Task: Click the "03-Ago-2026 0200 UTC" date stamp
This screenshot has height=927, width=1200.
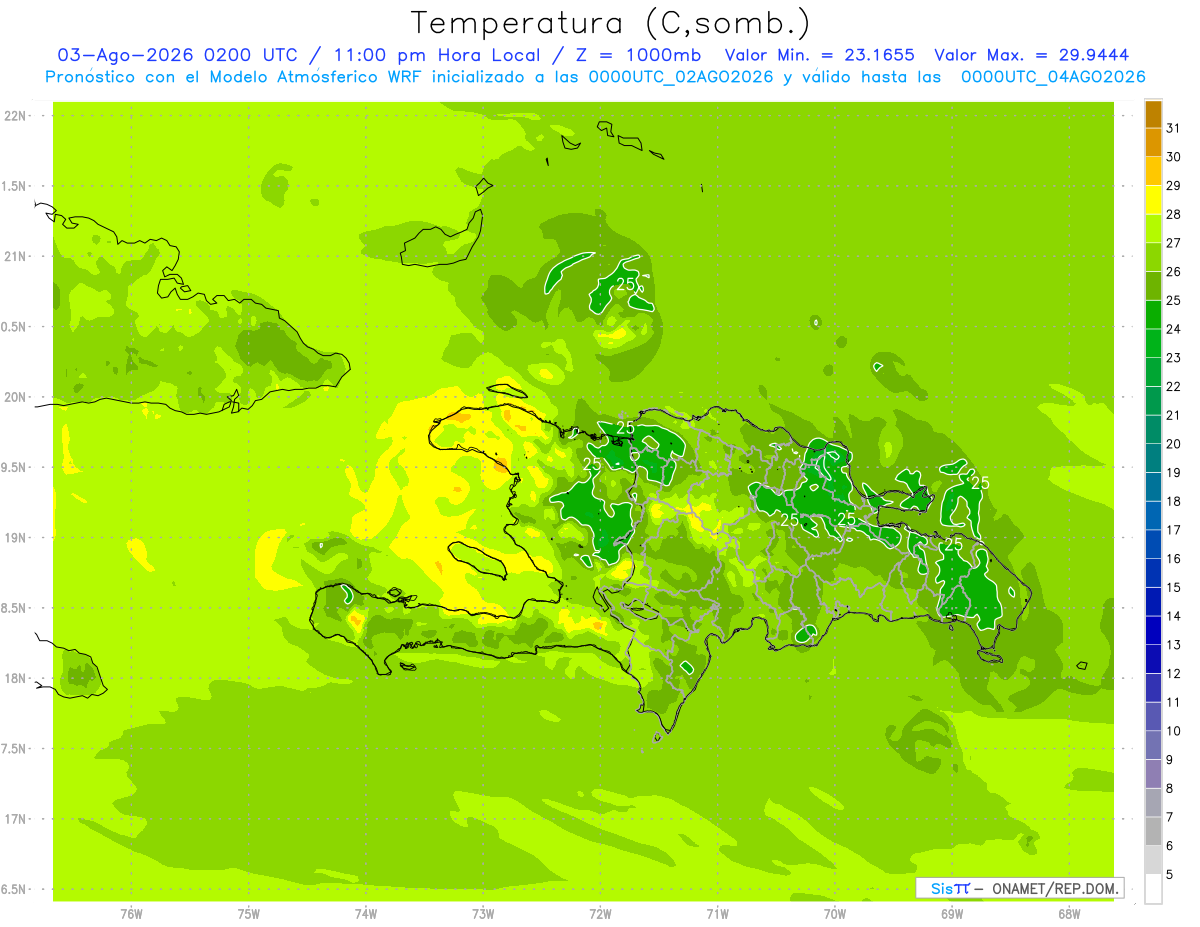Action: pyautogui.click(x=178, y=56)
